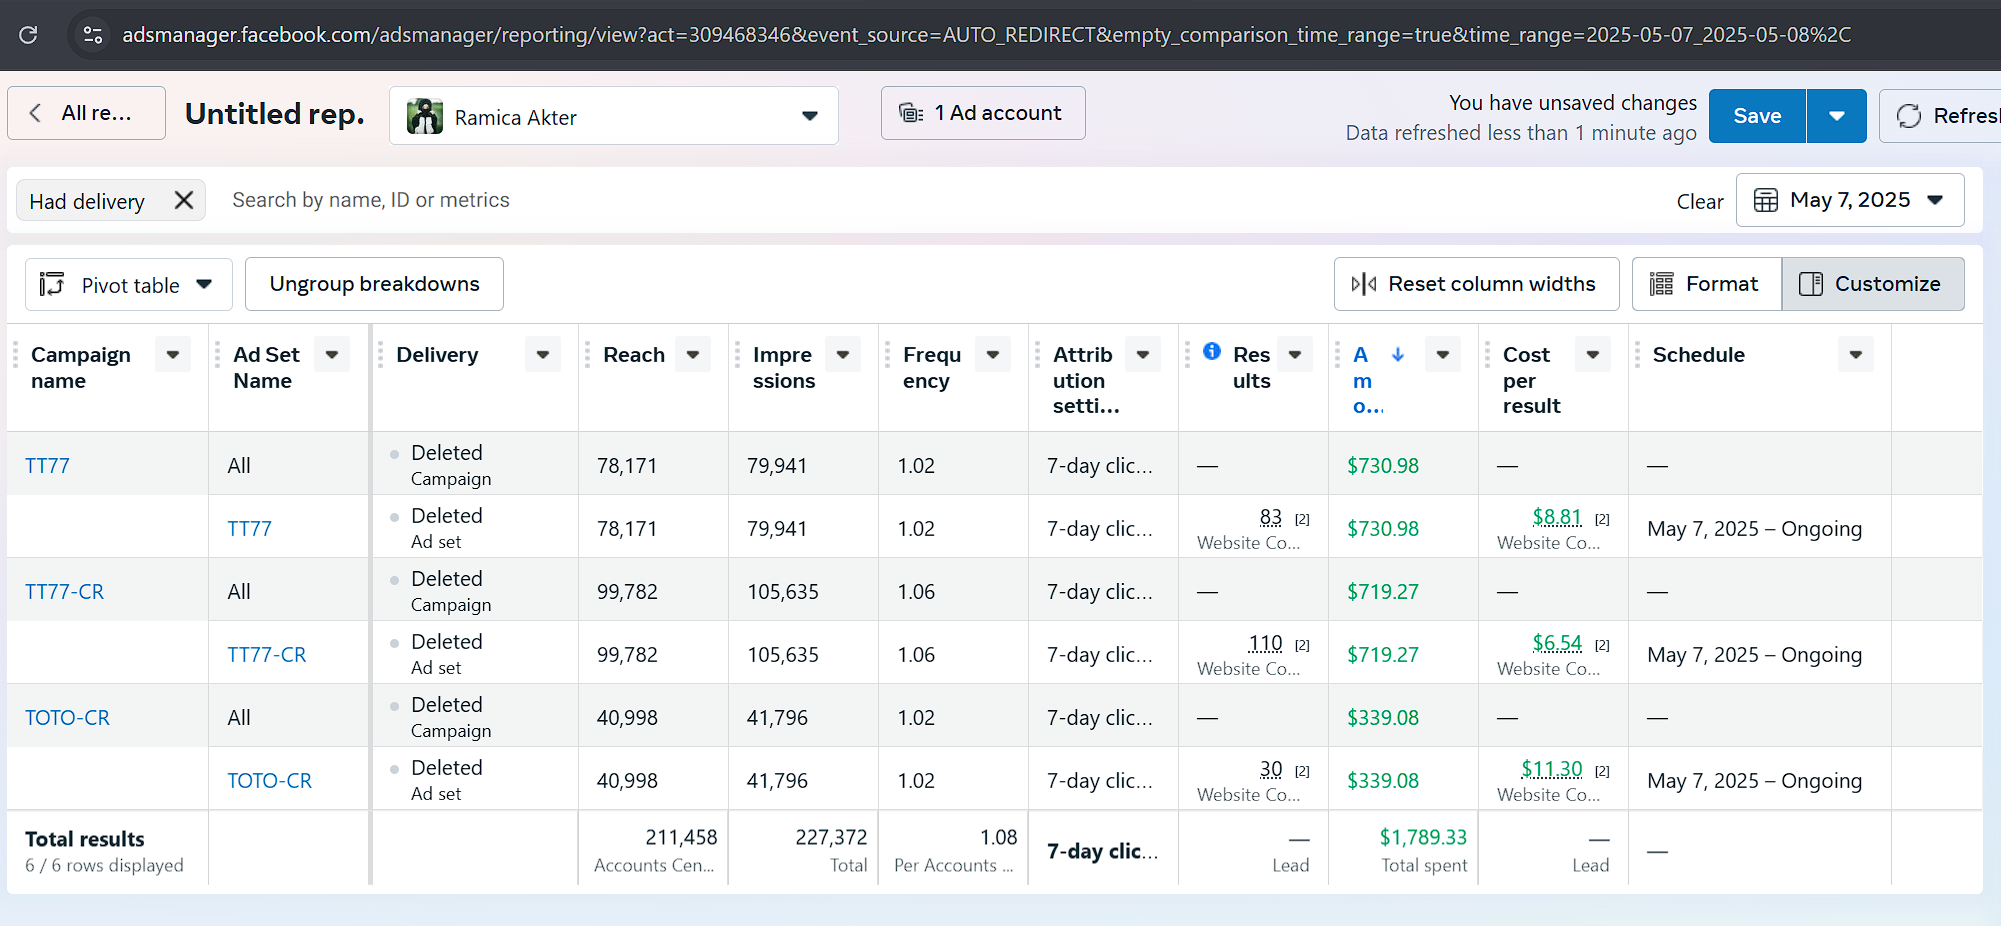Screen dimensions: 2001x926
Task: Click the Results column info icon
Action: click(1212, 351)
